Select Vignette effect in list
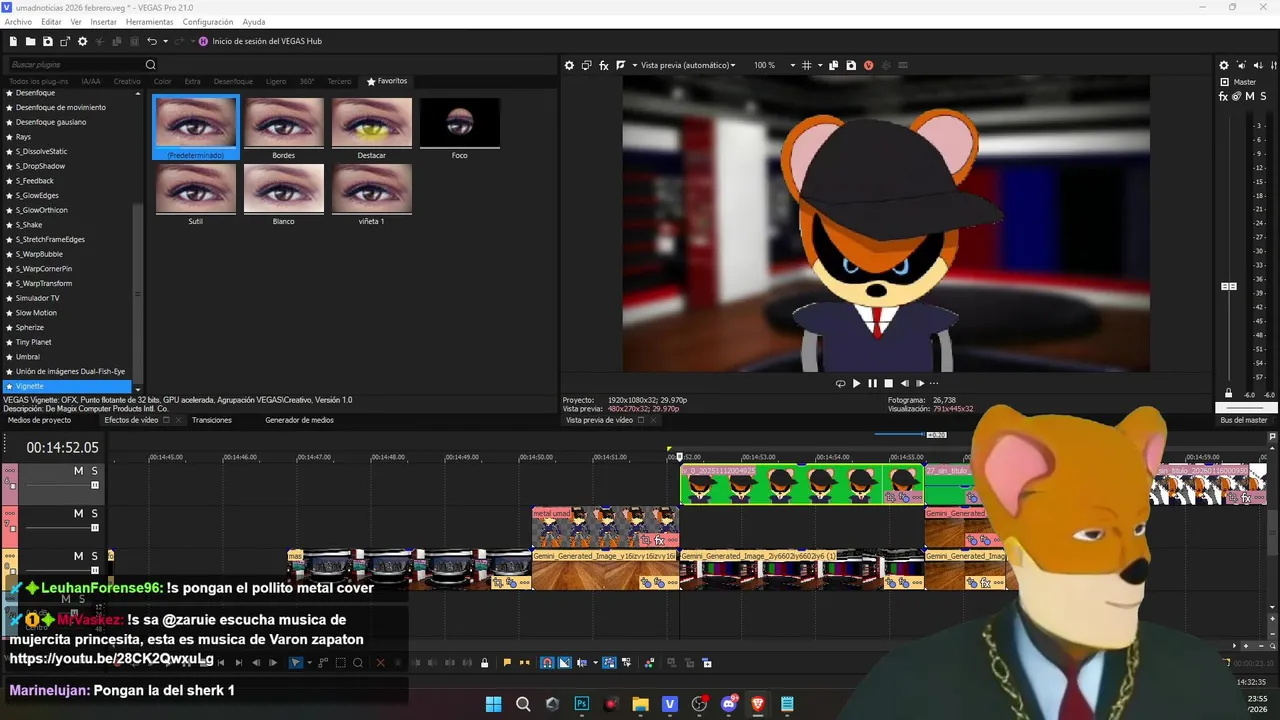This screenshot has width=1280, height=720. click(67, 386)
